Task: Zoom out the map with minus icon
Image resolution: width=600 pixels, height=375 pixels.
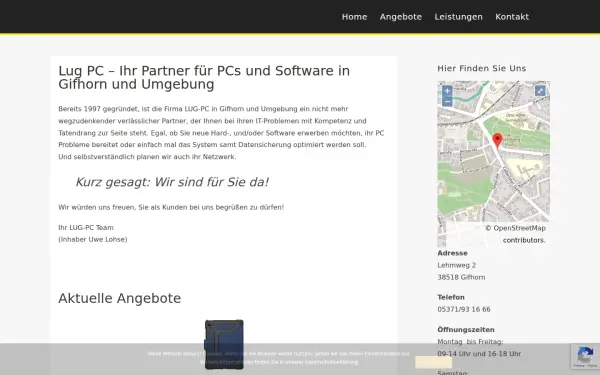Action: tap(447, 101)
